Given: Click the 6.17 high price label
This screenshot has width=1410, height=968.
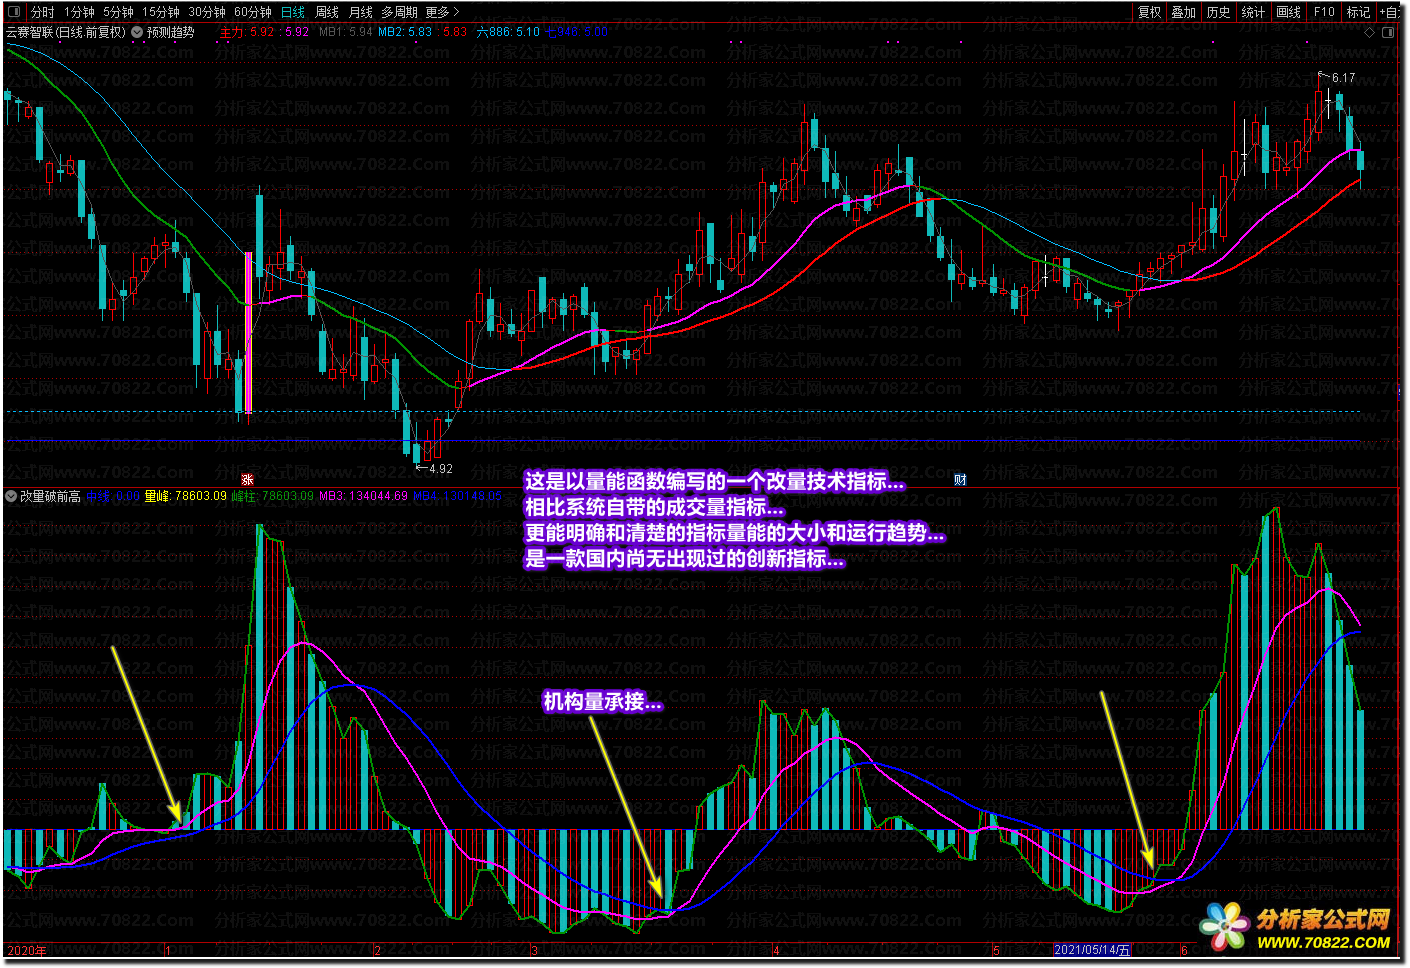Looking at the screenshot, I should coord(1343,77).
